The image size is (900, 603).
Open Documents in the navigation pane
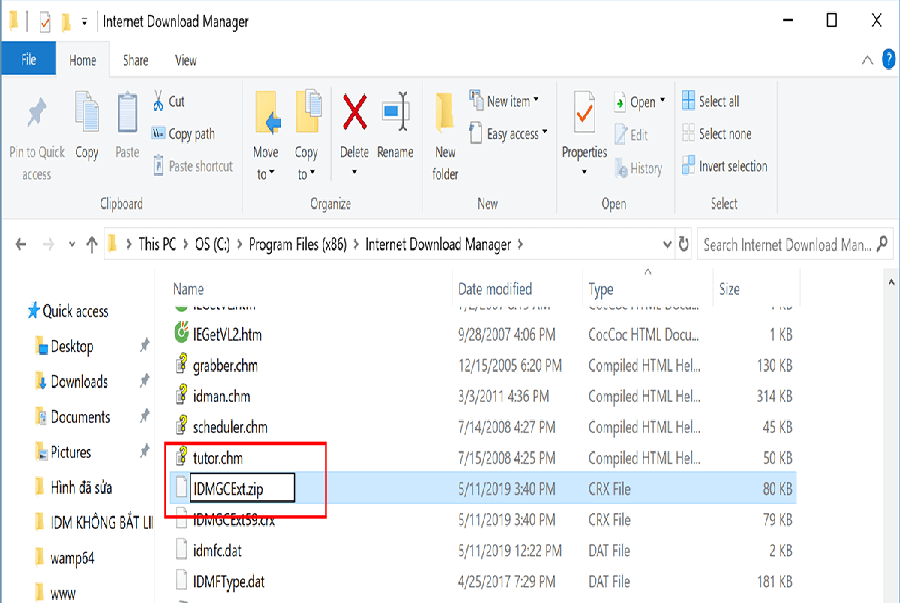pyautogui.click(x=73, y=417)
